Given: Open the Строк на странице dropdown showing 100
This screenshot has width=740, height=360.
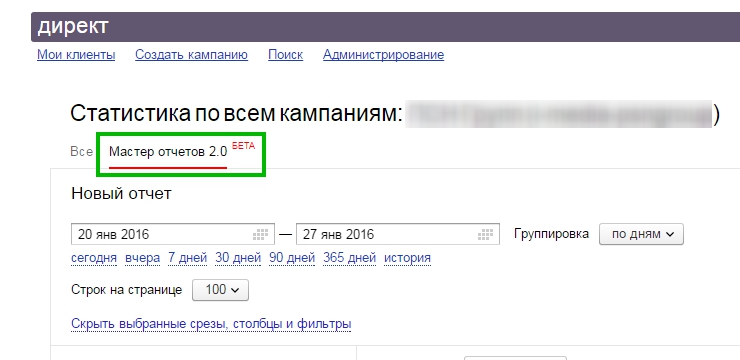Looking at the screenshot, I should pyautogui.click(x=220, y=290).
